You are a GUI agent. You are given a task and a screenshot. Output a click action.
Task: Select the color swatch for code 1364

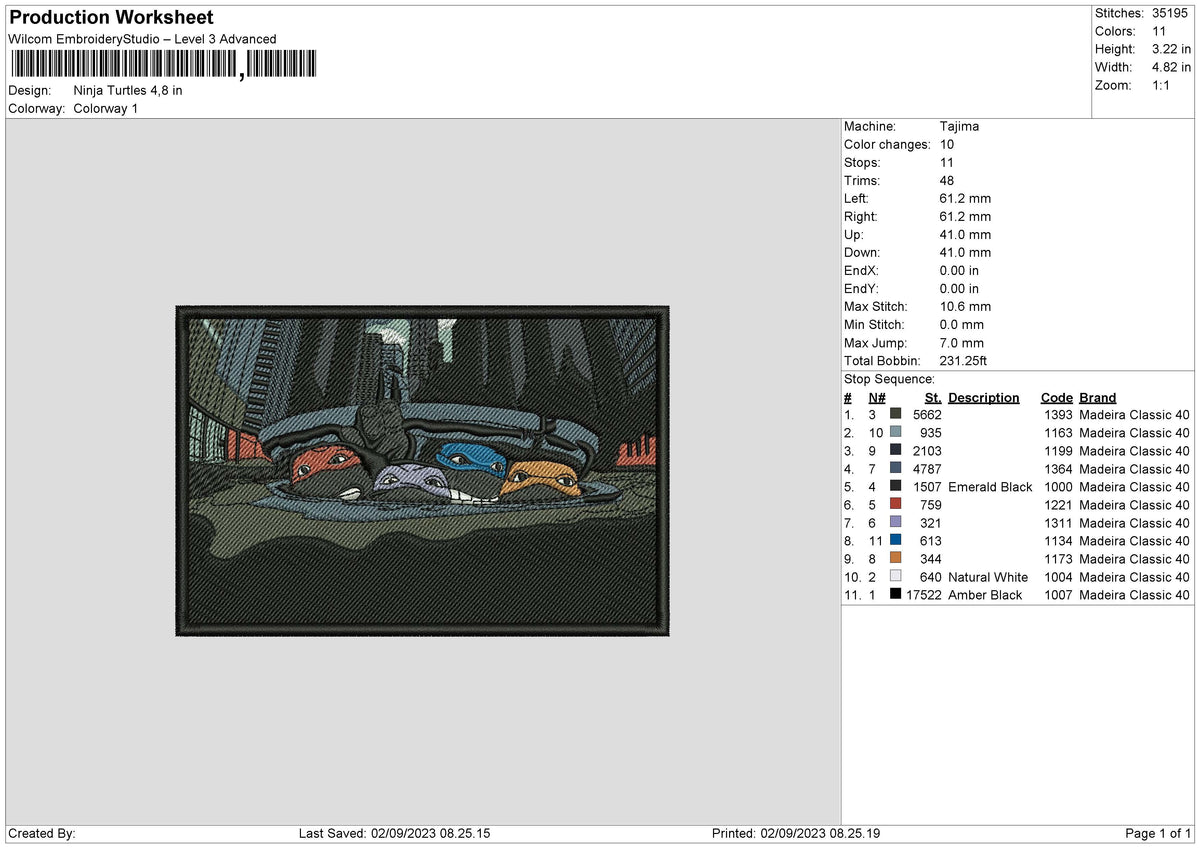896,469
